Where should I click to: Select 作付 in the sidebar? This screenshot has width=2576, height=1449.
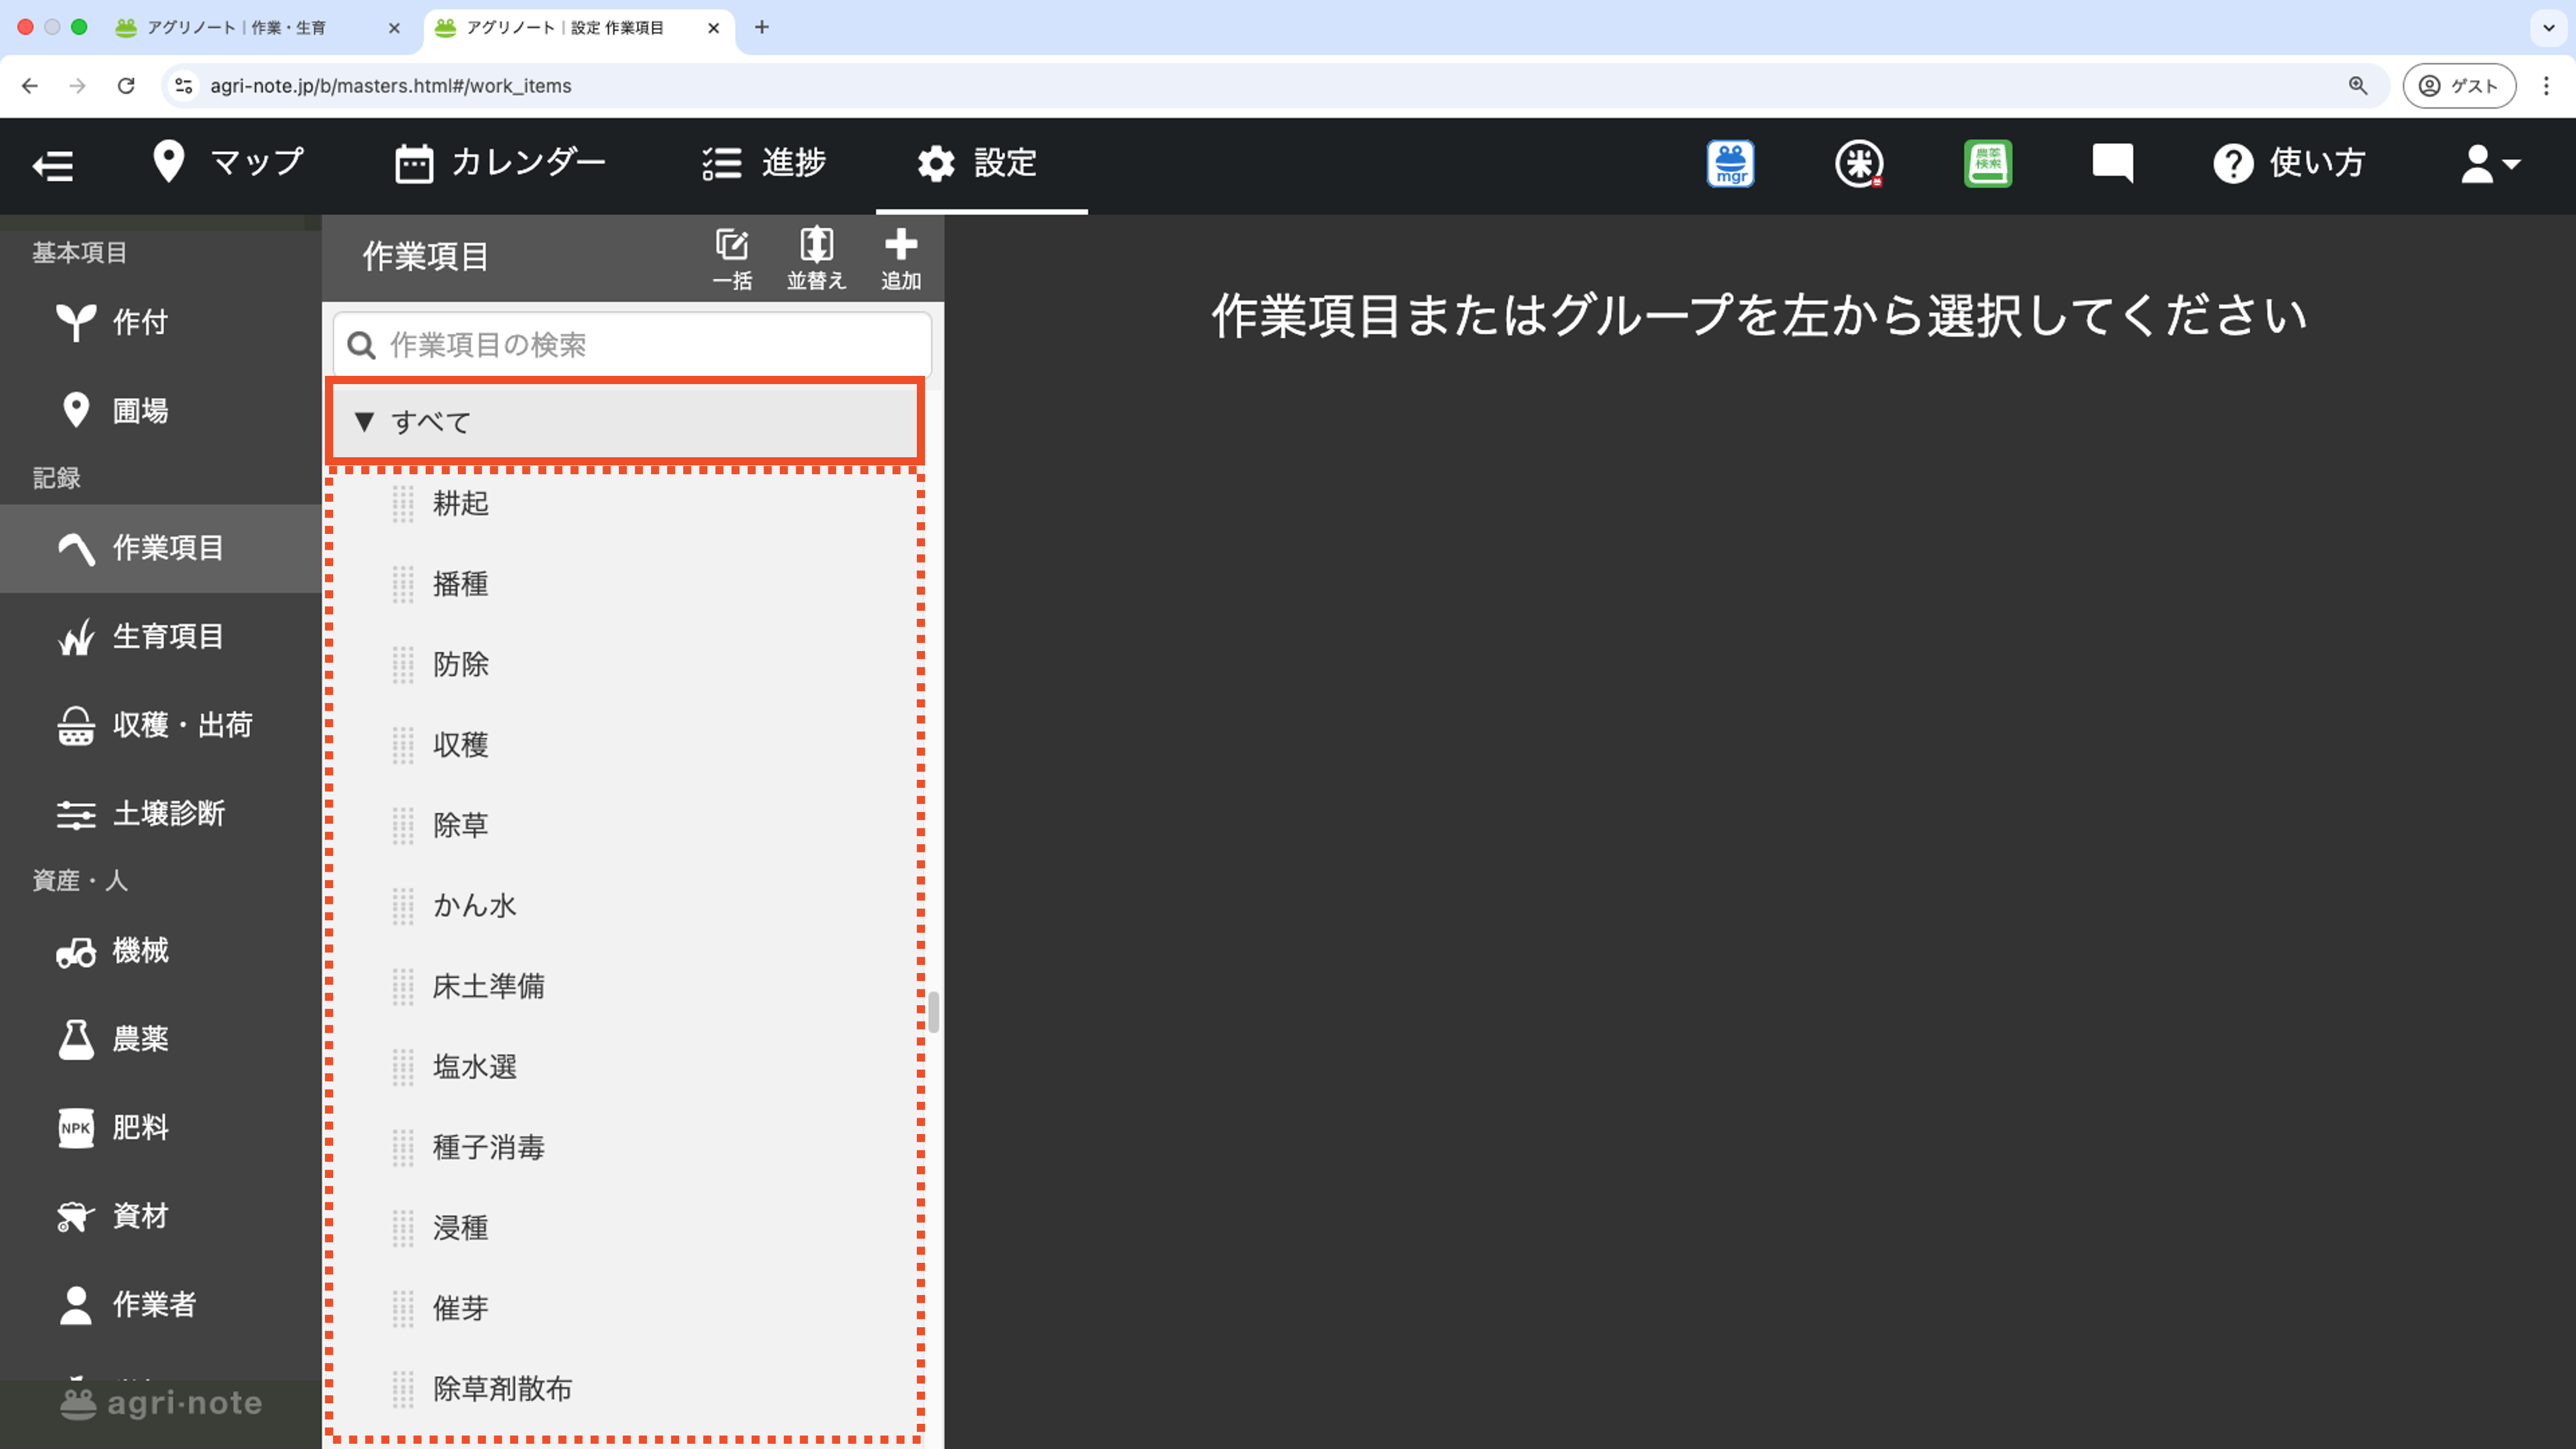161,322
